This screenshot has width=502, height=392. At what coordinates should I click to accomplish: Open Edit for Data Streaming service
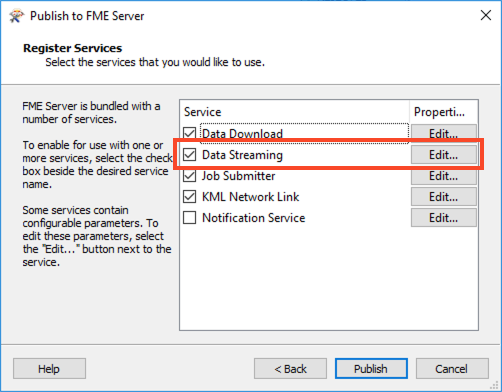pyautogui.click(x=444, y=155)
